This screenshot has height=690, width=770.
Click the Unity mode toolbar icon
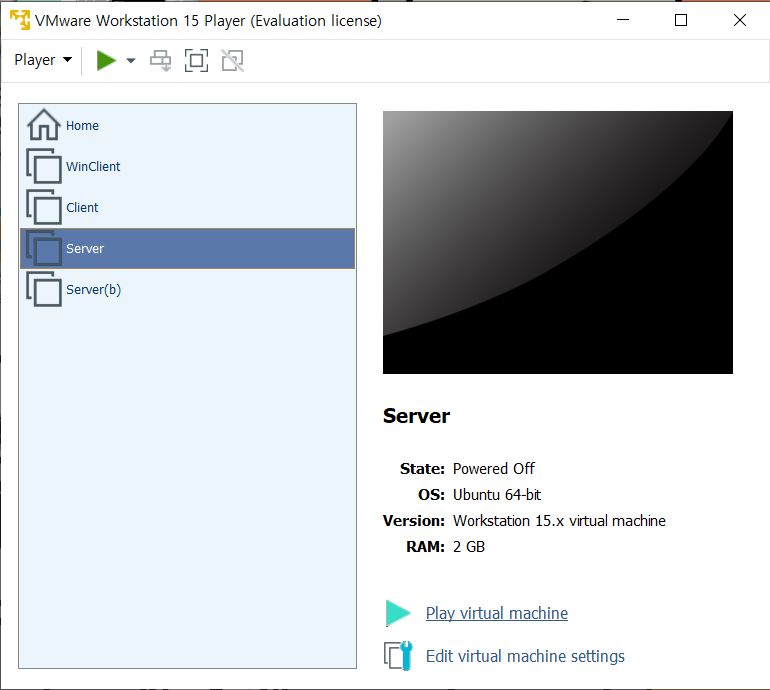tap(232, 60)
